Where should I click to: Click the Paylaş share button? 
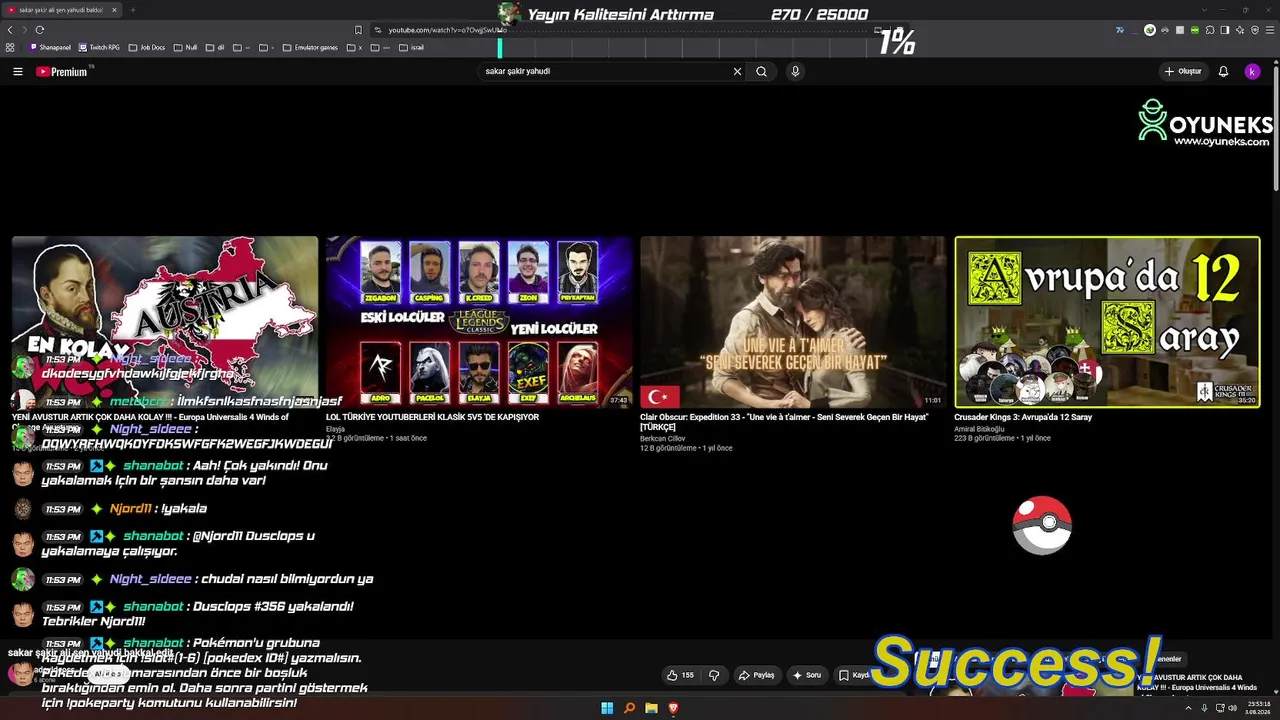pos(757,675)
